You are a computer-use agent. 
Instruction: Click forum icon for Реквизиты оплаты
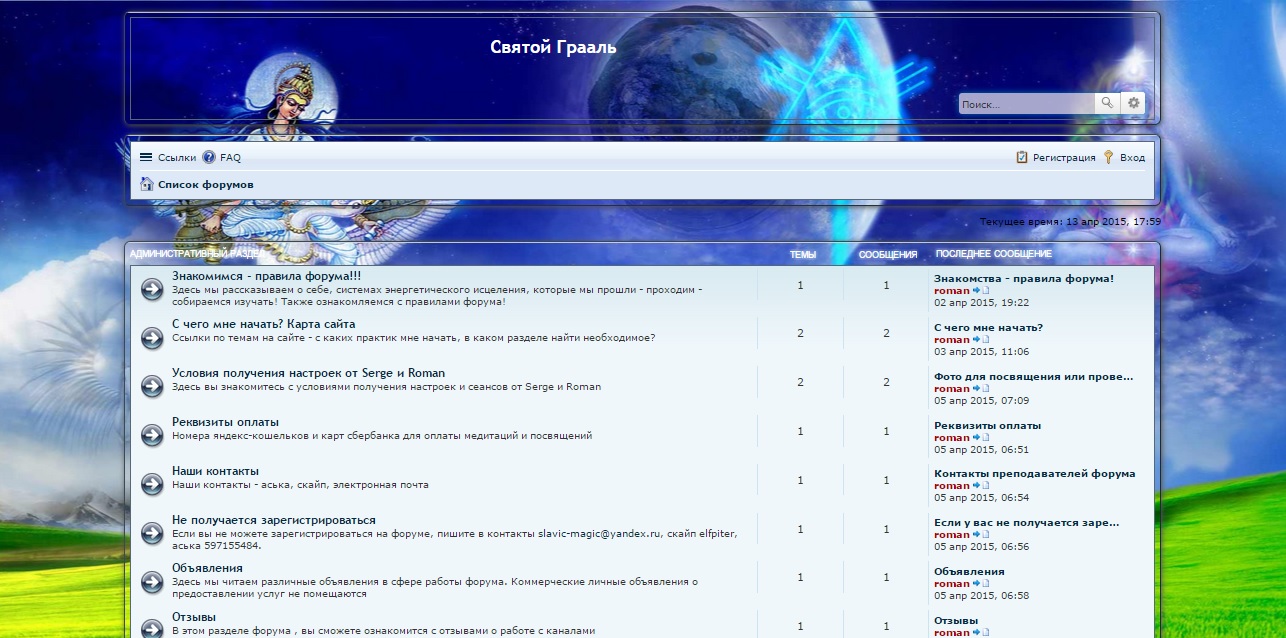coord(152,435)
